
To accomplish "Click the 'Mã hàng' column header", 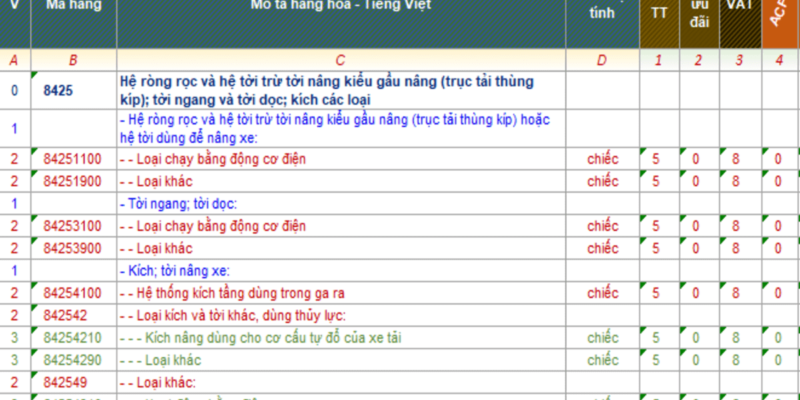I will pos(73,8).
